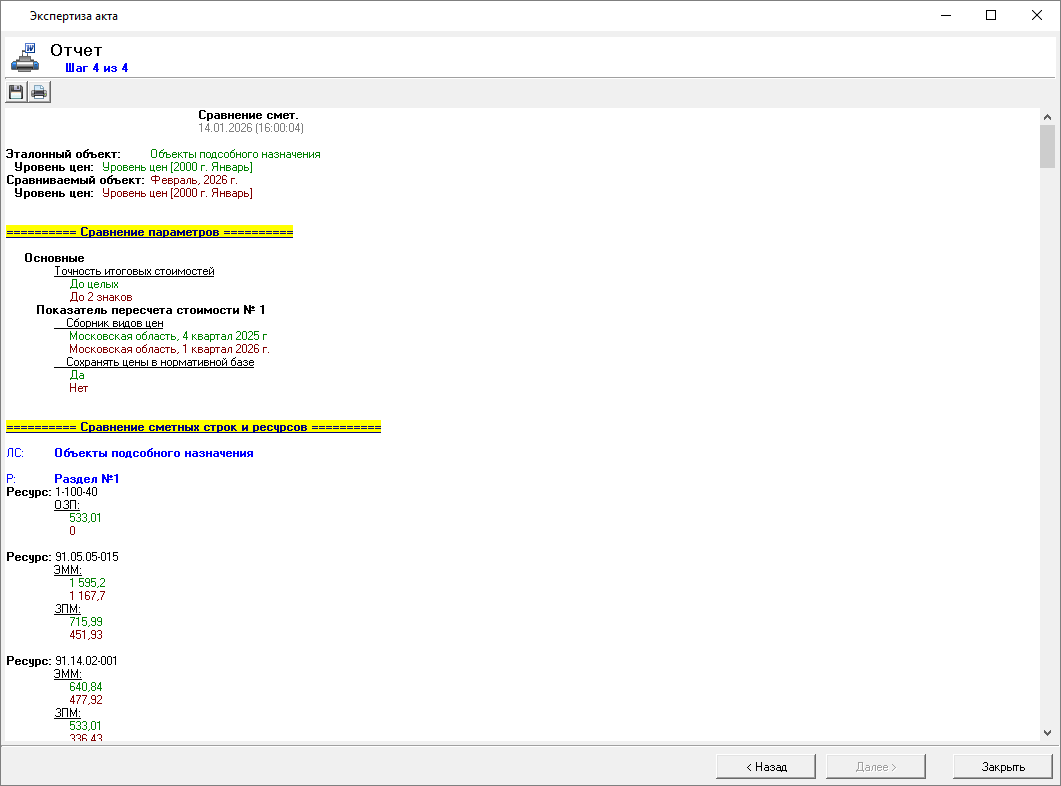
Task: Click the small printer icon in the toolbar
Action: (39, 93)
